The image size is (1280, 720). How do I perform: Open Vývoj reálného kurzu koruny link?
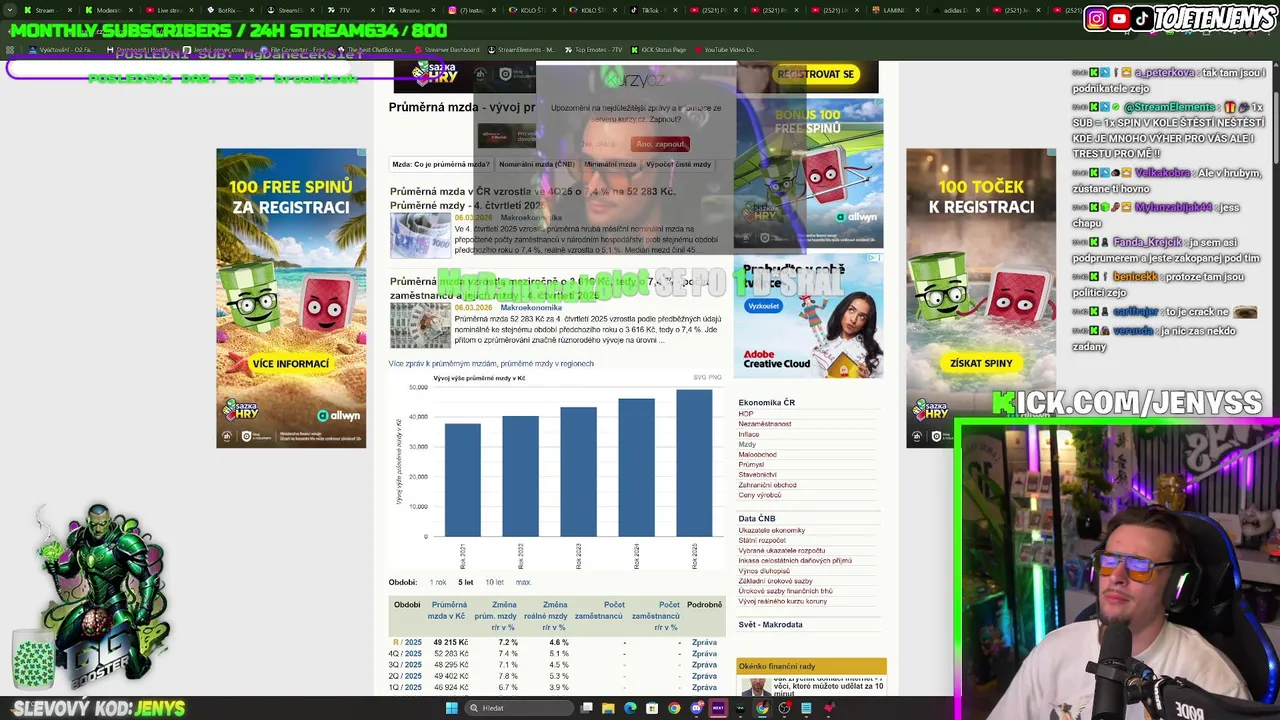(783, 601)
